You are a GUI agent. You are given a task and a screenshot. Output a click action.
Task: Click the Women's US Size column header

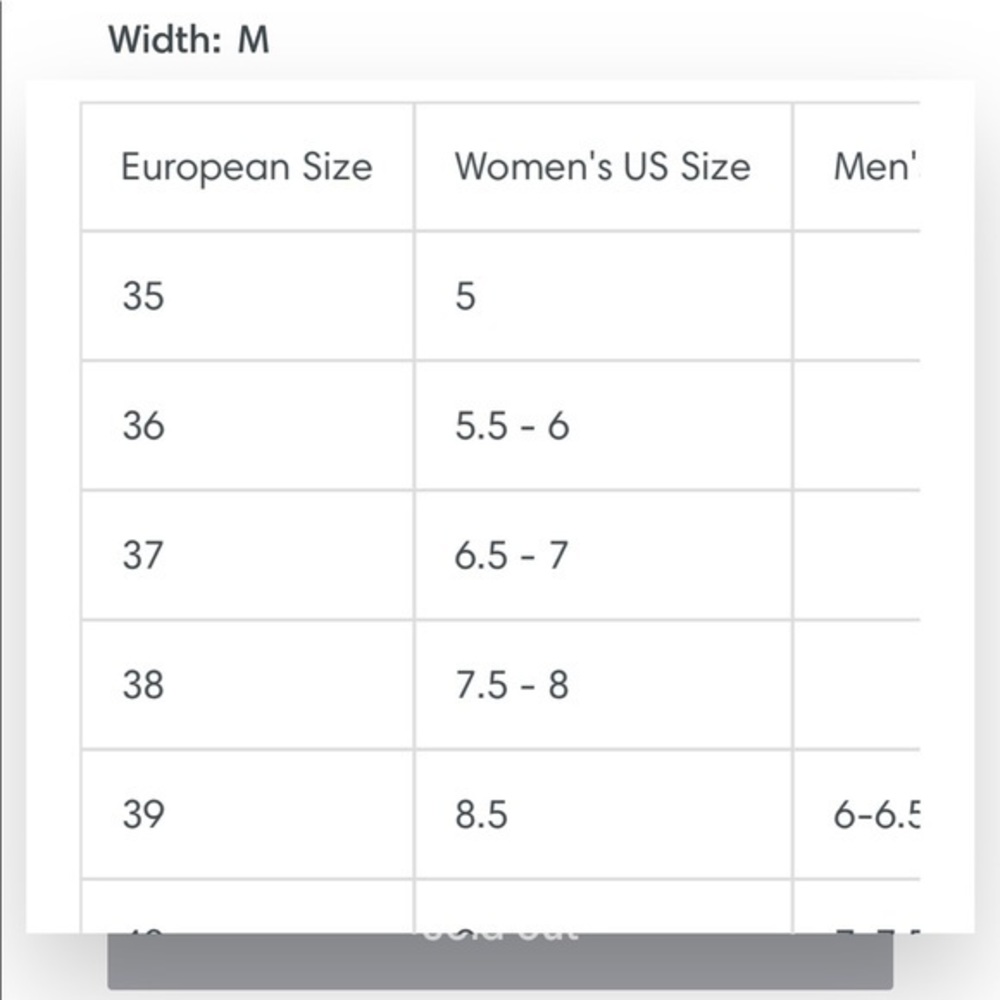pos(602,166)
